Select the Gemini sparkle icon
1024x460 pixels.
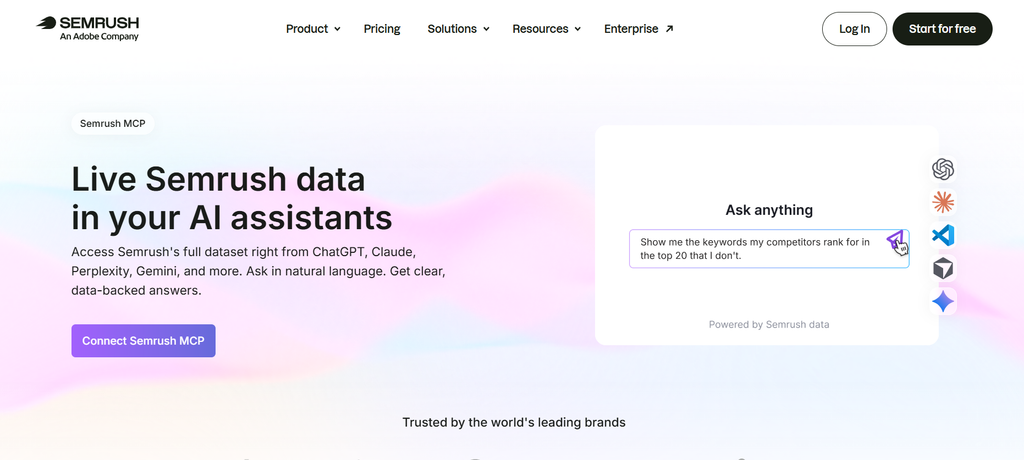coord(943,302)
